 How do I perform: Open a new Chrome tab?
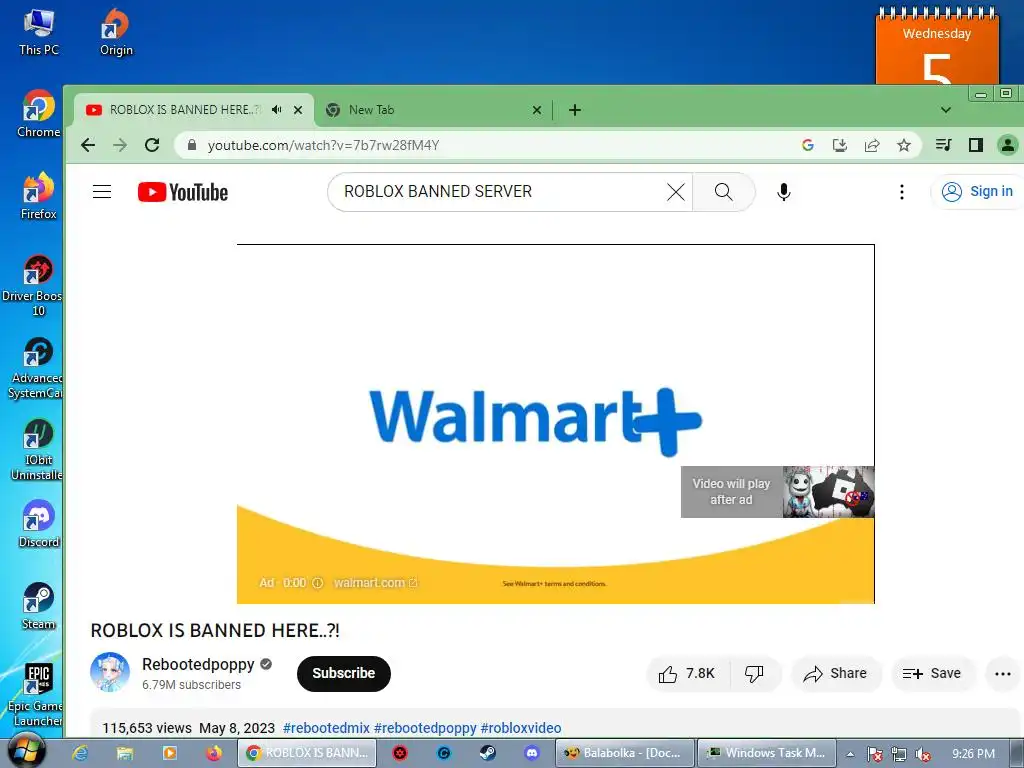(x=575, y=110)
